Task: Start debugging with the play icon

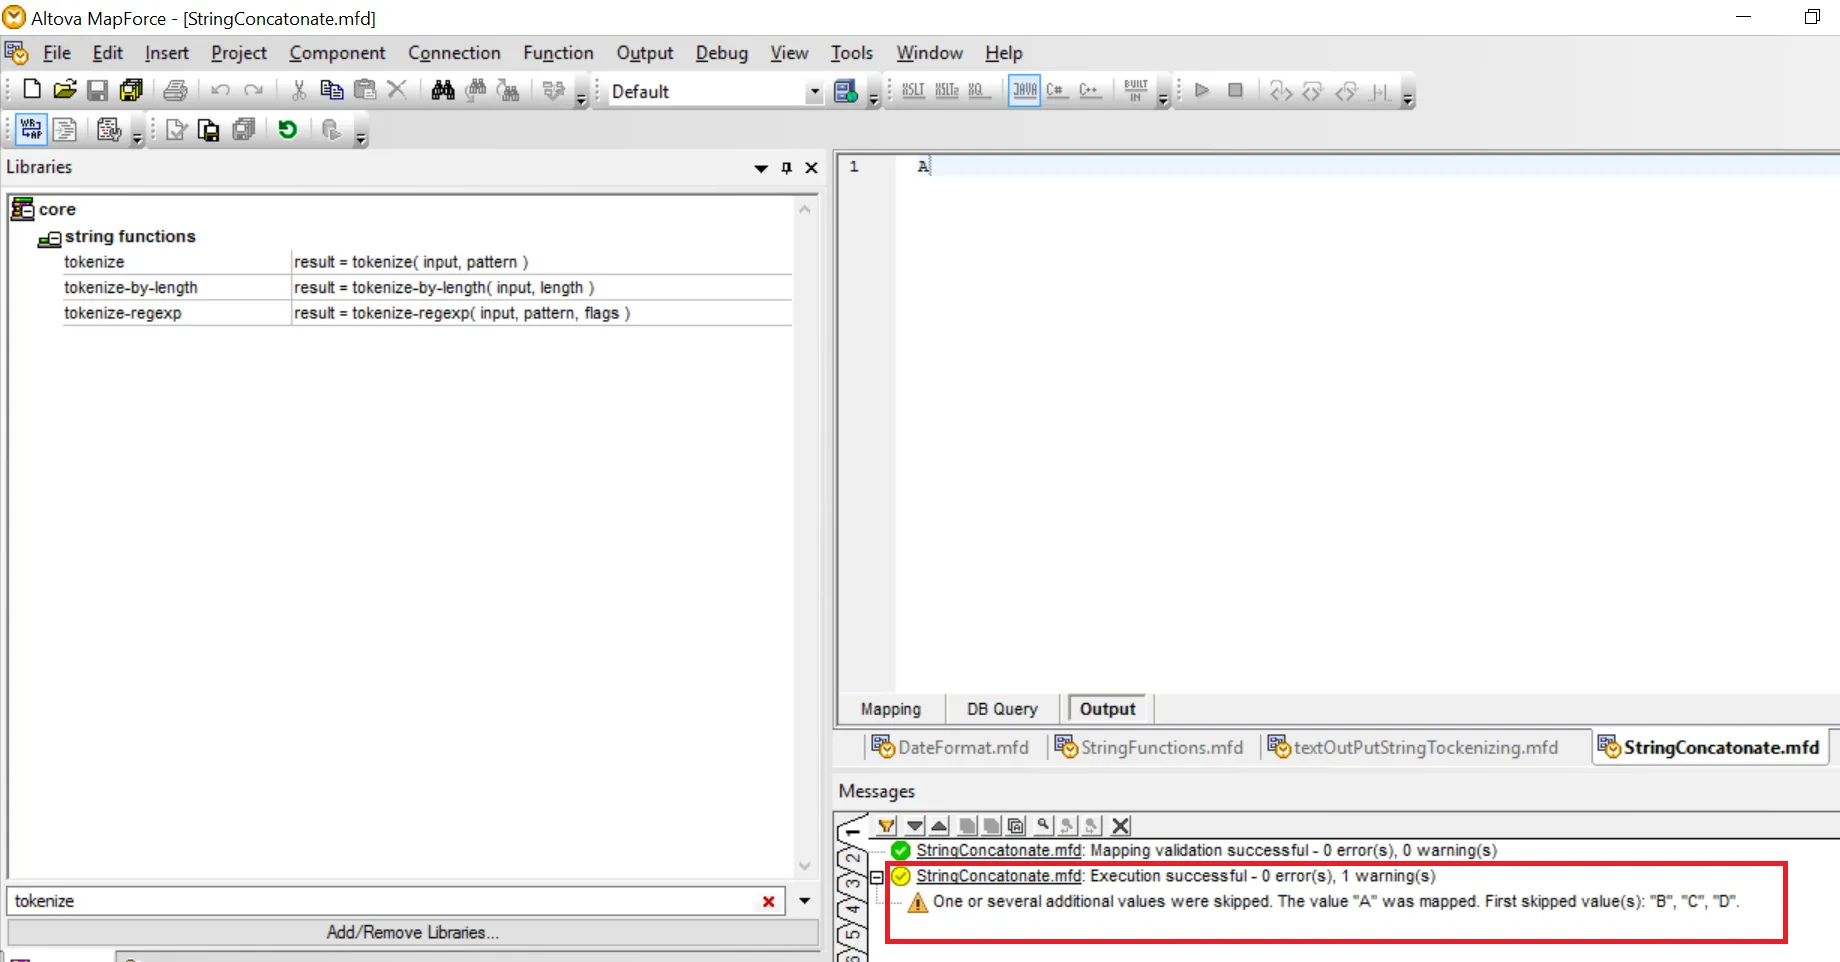Action: [x=1202, y=90]
